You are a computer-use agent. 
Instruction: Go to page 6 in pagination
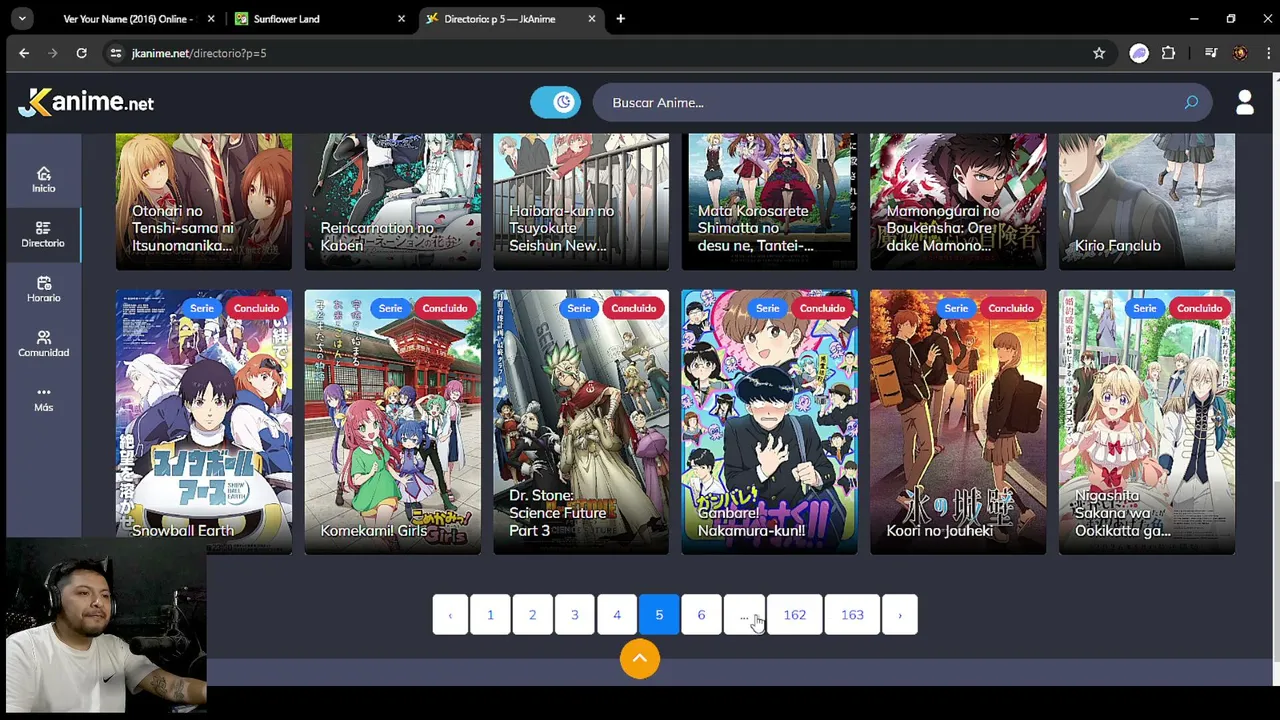701,615
